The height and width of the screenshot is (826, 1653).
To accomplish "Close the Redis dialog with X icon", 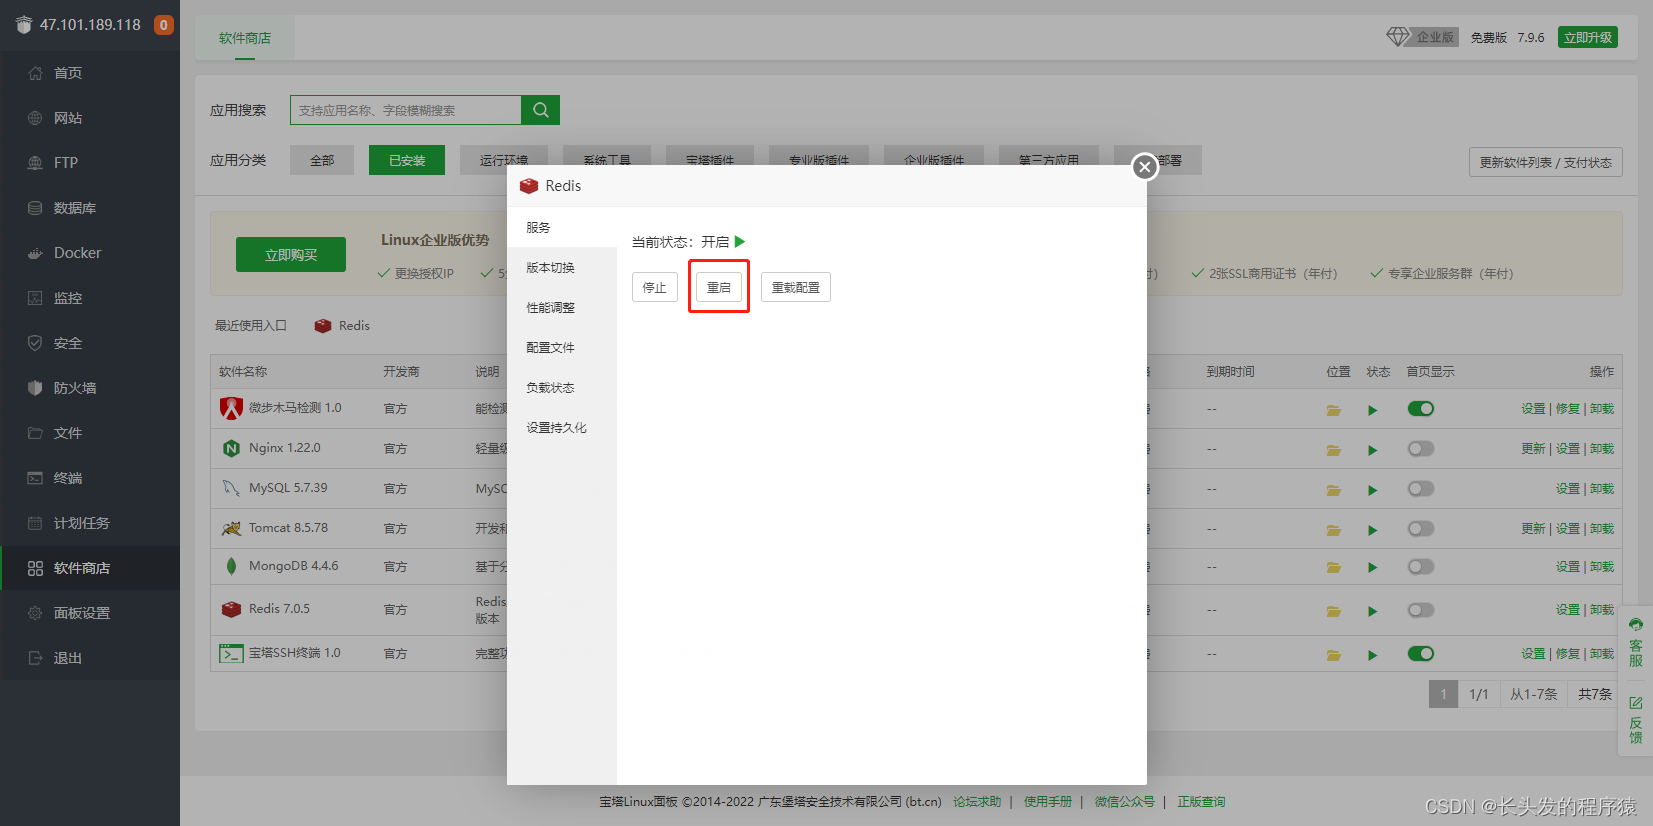I will click(x=1145, y=167).
